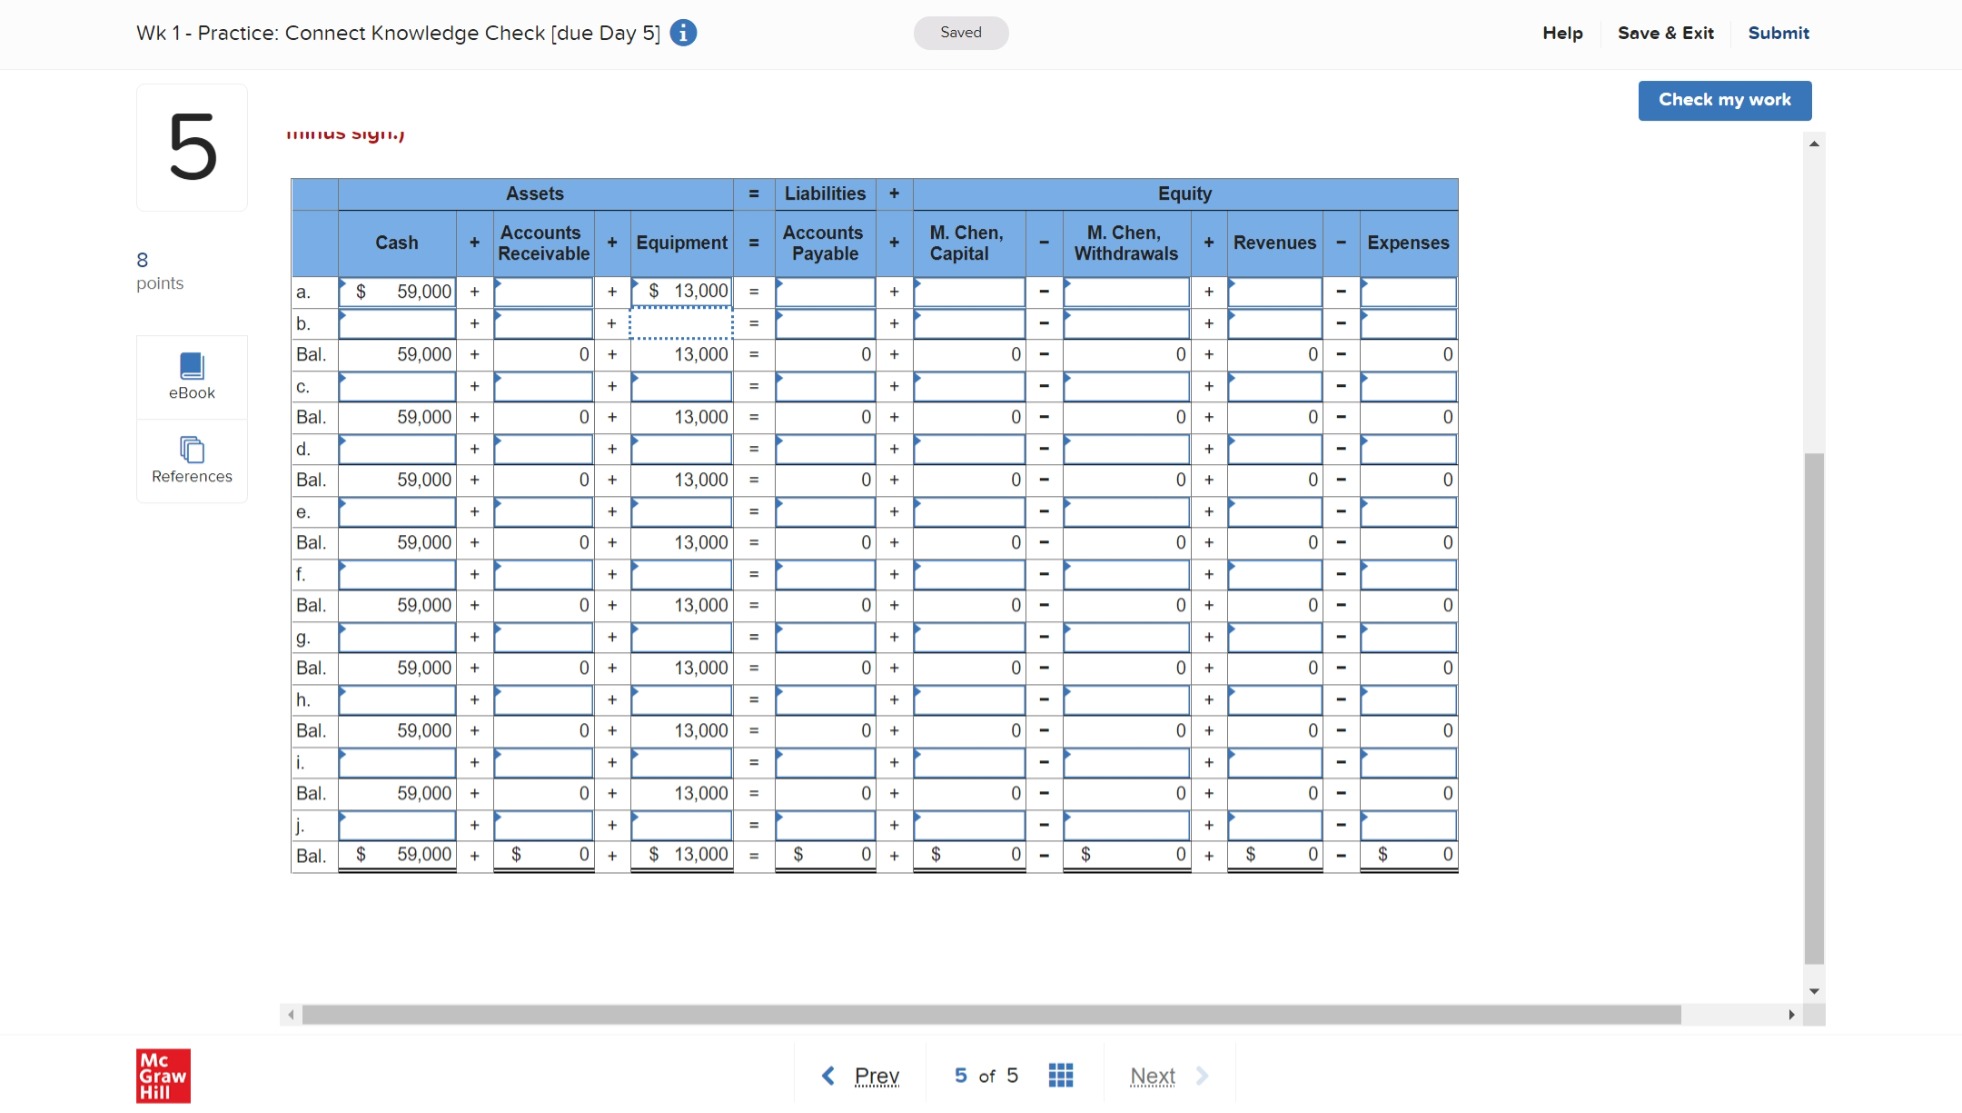Select the Equipment cell showing dotted selection
Screen dimensions: 1962x1113
[x=681, y=322]
